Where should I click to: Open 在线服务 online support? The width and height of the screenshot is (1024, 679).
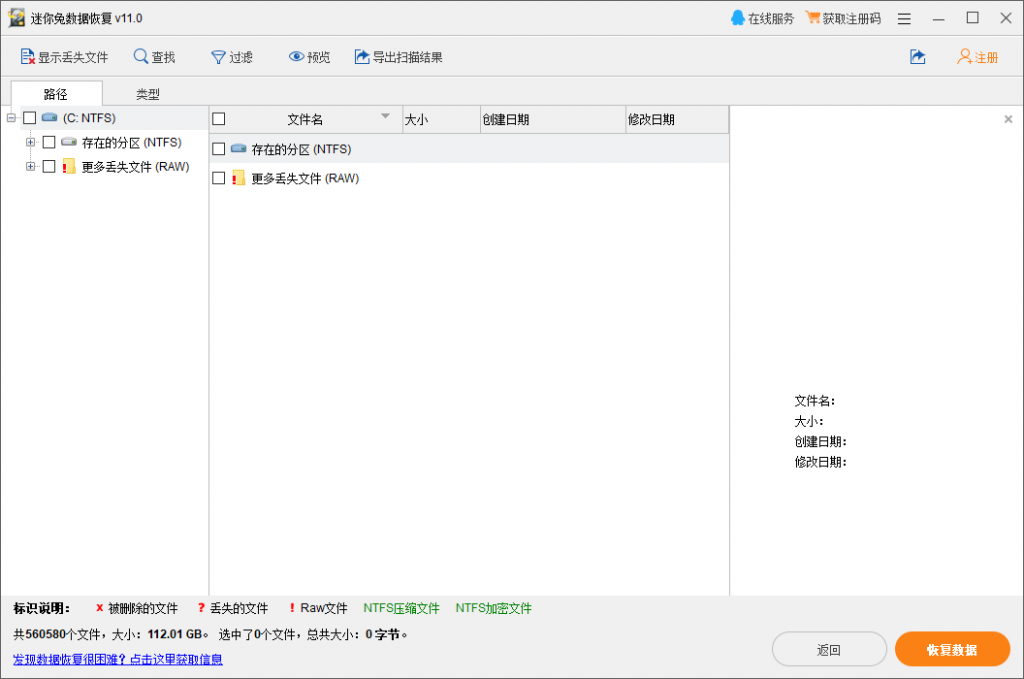pos(762,18)
